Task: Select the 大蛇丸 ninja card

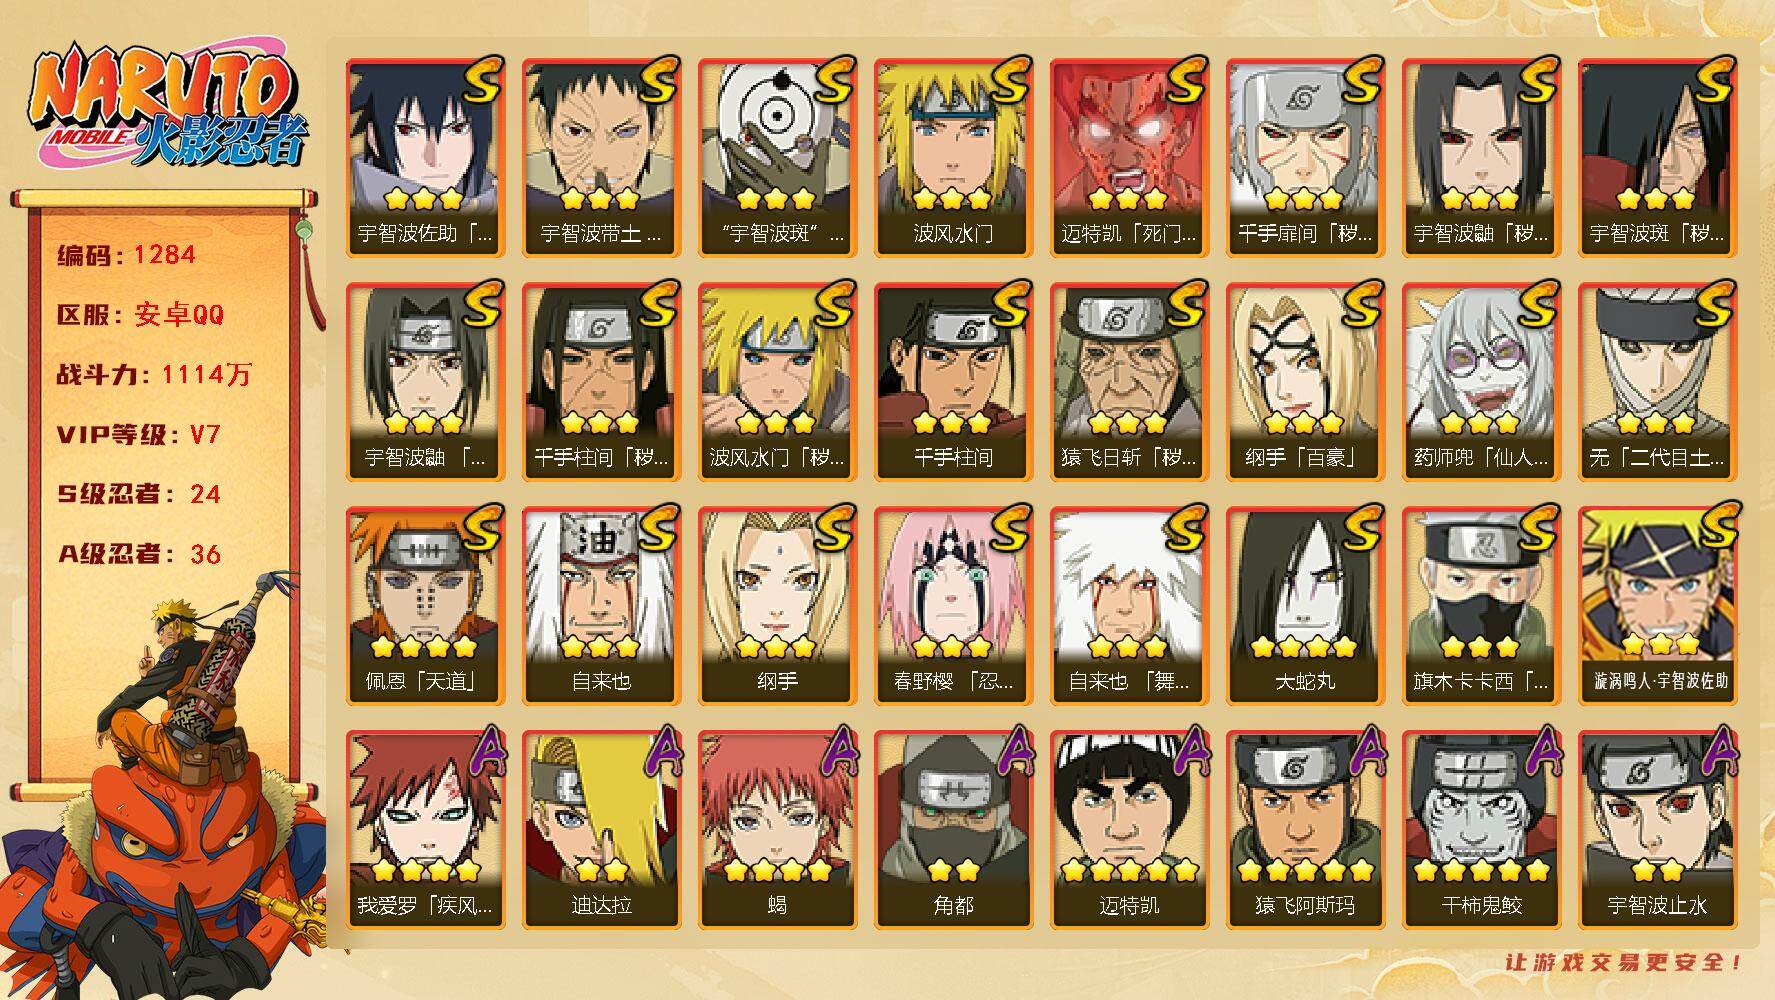Action: (x=1304, y=605)
